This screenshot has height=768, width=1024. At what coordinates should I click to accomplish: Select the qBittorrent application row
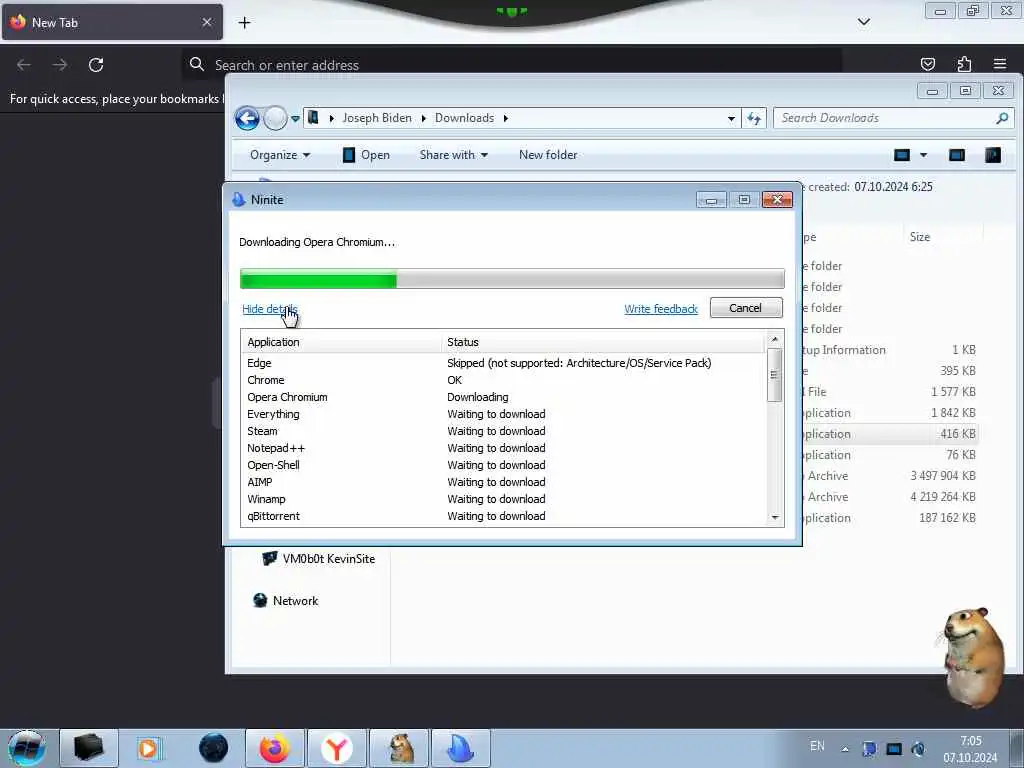click(x=503, y=516)
